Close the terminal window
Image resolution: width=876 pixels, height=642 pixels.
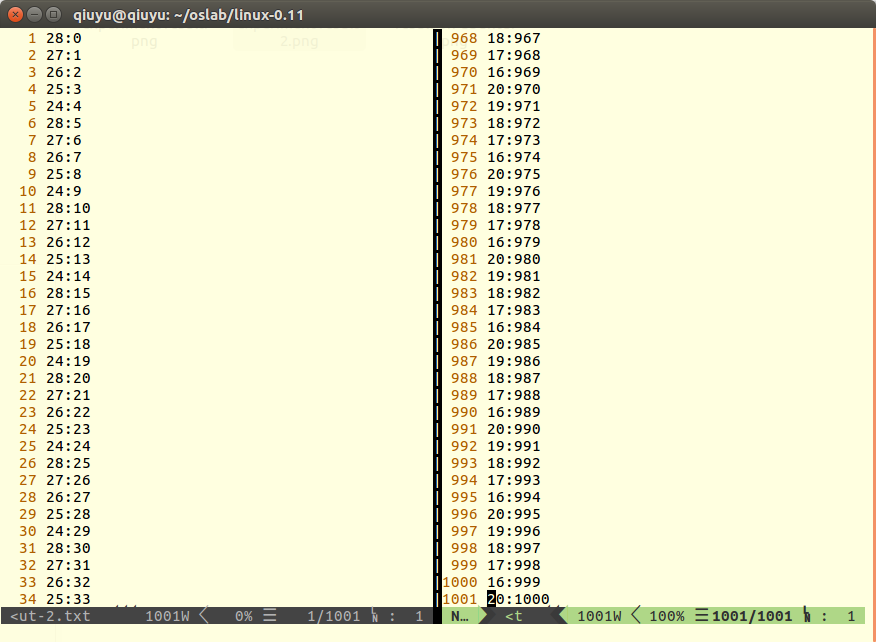click(14, 14)
